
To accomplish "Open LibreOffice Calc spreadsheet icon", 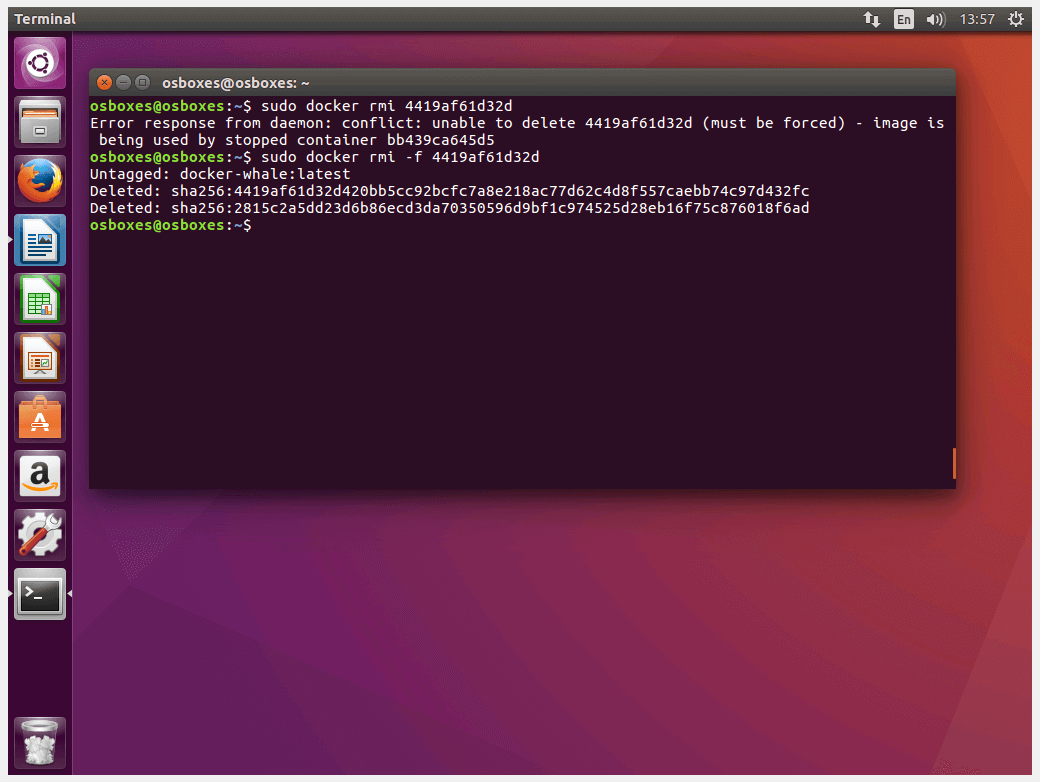I will [40, 299].
